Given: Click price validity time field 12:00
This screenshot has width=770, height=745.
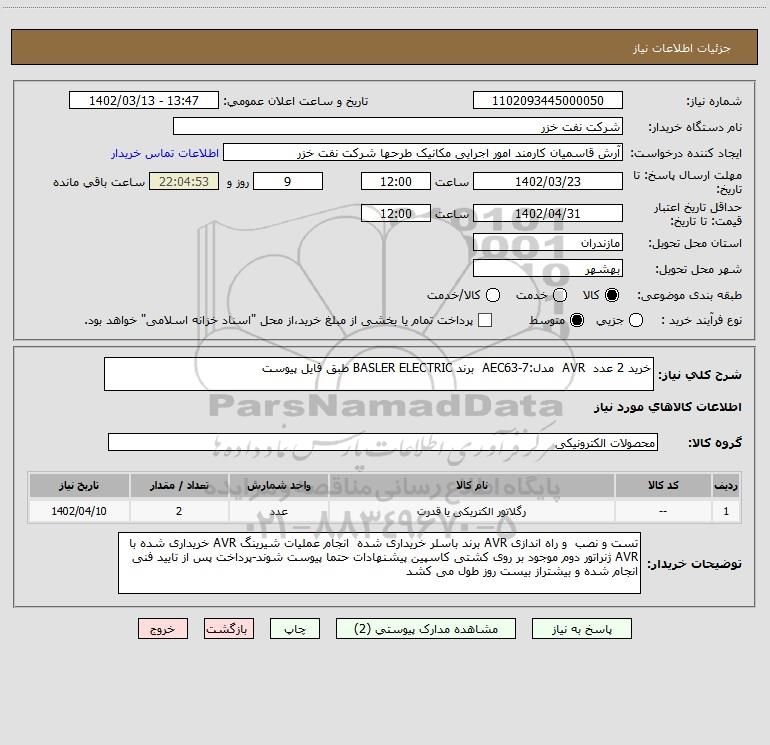Looking at the screenshot, I should [396, 213].
